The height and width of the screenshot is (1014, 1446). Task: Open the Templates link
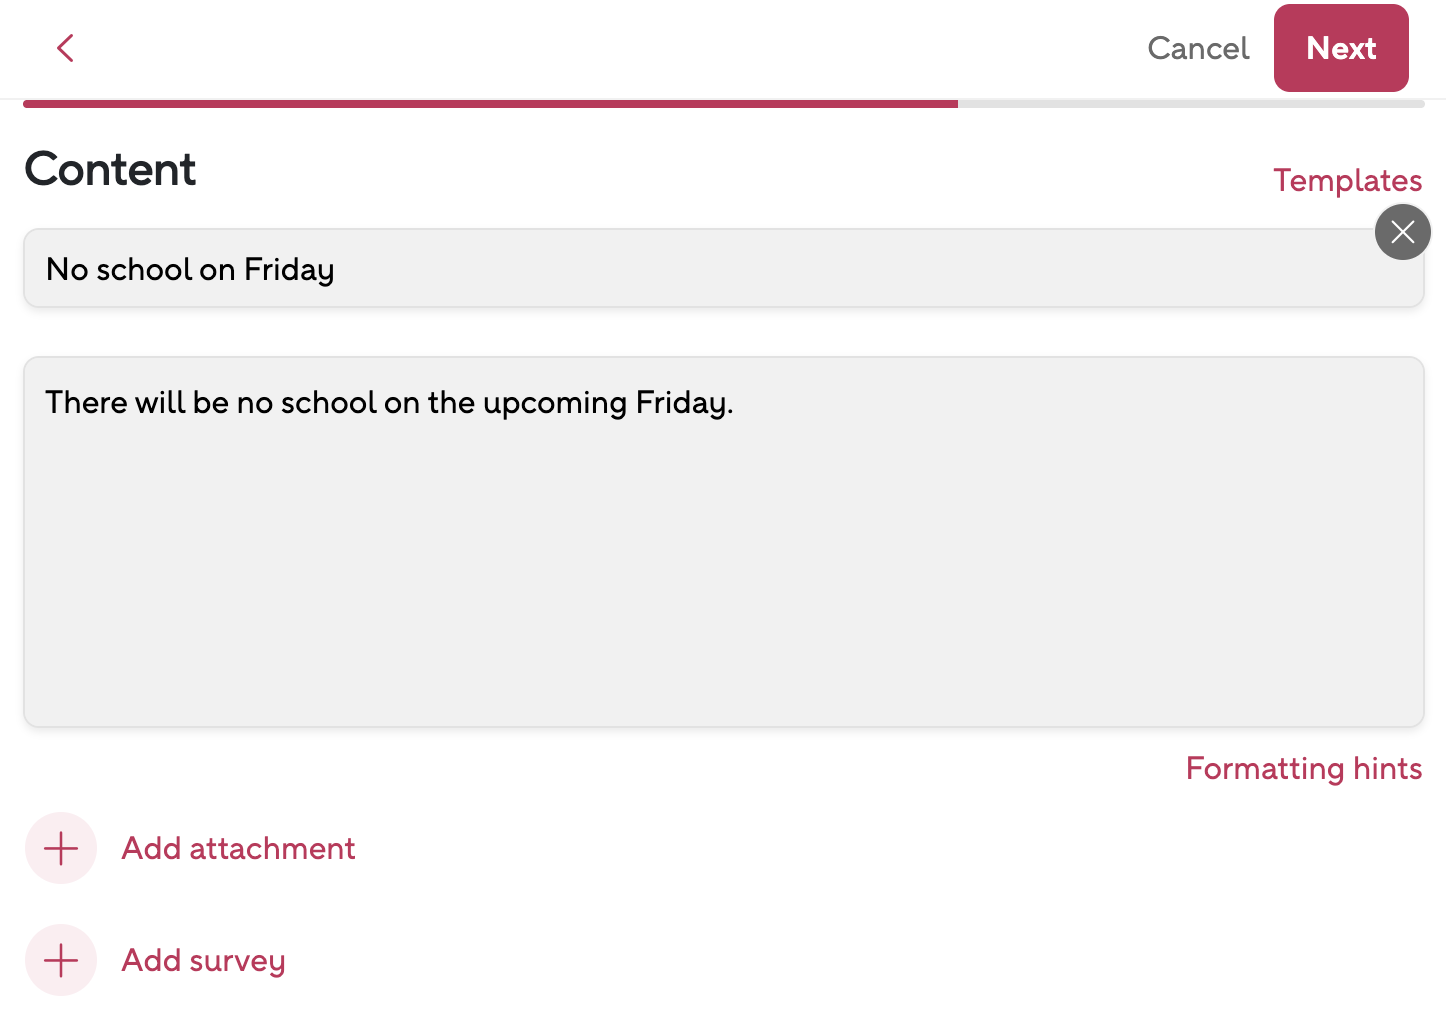coord(1347,181)
